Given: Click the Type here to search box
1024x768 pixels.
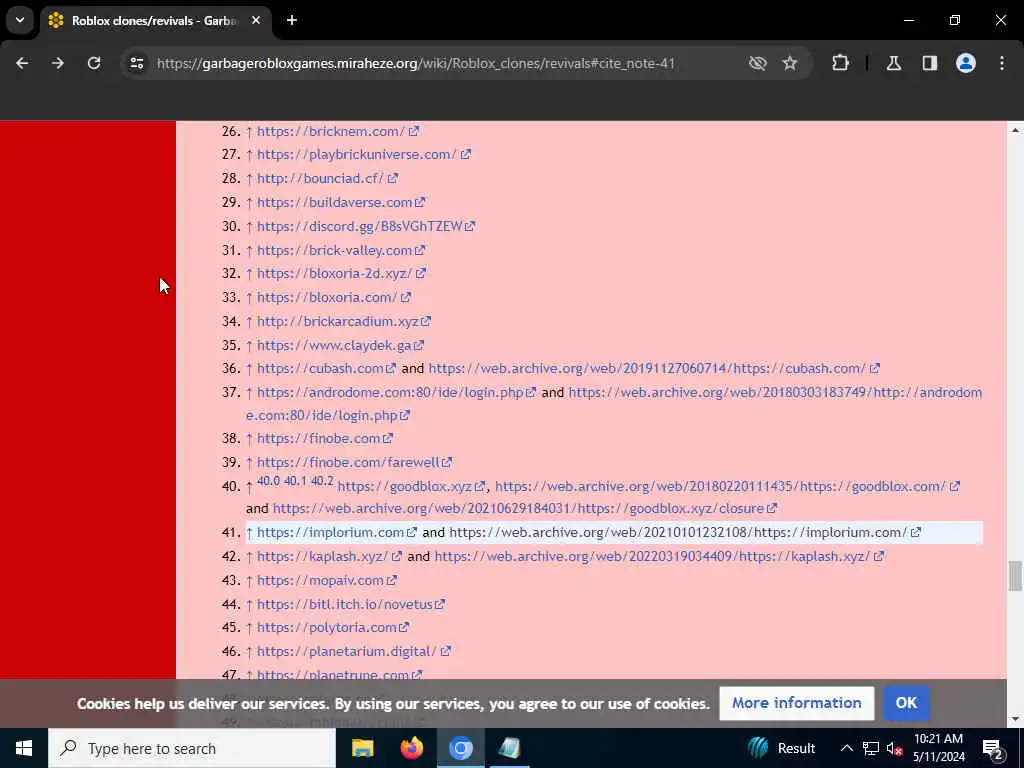Looking at the screenshot, I should pos(192,748).
